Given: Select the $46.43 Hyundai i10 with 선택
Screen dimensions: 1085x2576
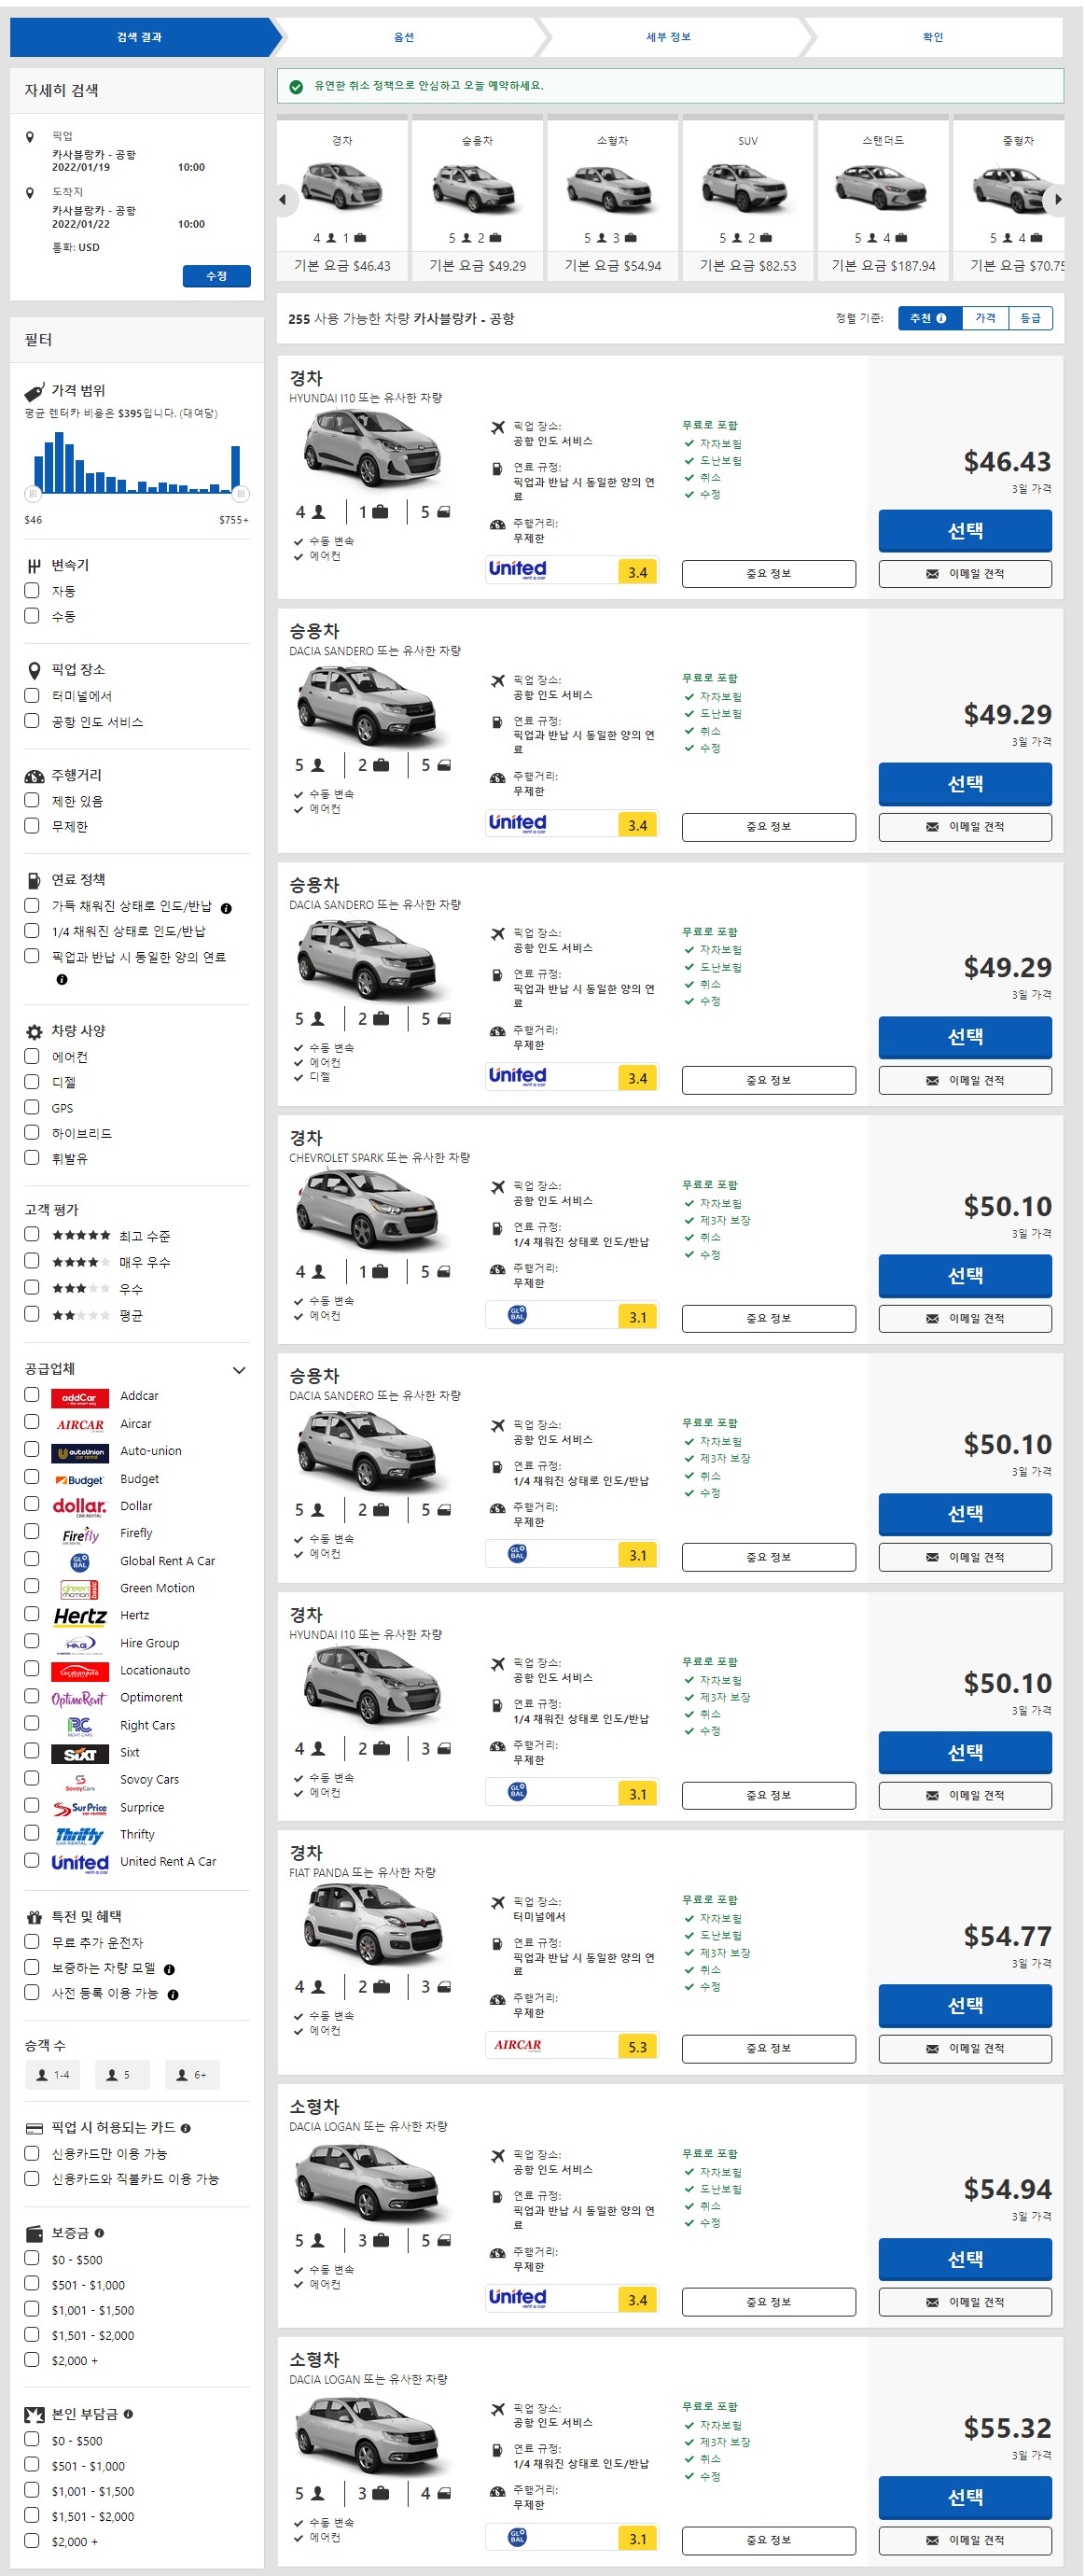Looking at the screenshot, I should (966, 531).
